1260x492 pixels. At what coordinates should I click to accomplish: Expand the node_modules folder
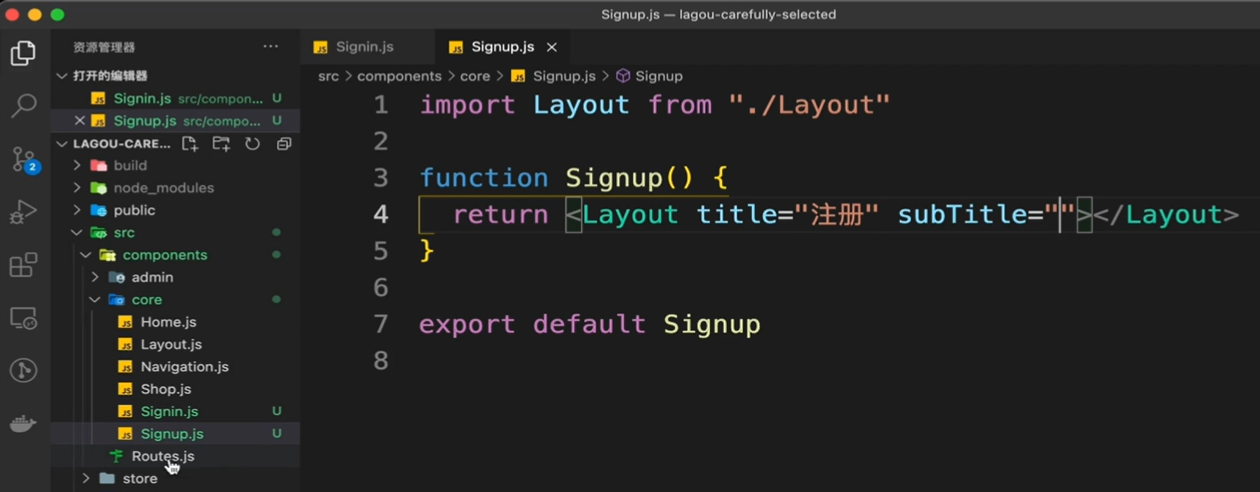click(x=77, y=188)
